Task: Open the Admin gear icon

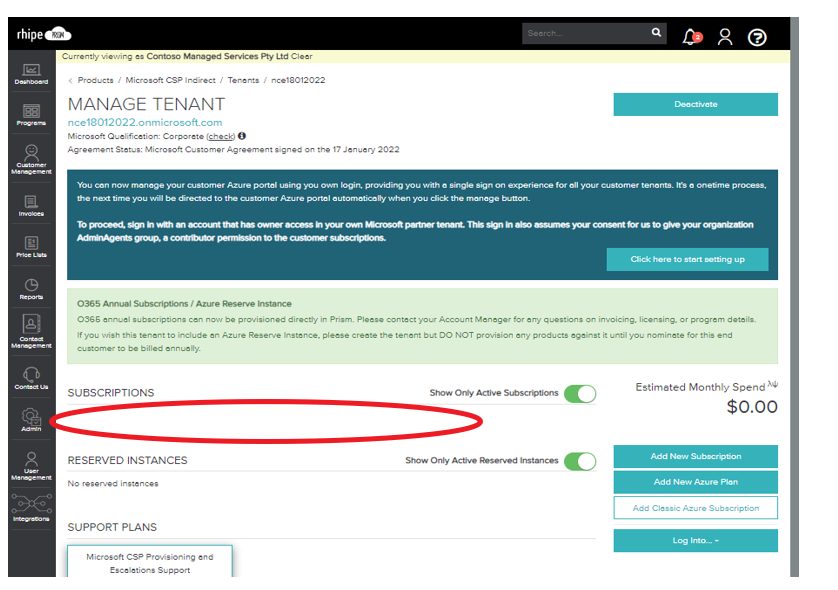Action: [31, 420]
